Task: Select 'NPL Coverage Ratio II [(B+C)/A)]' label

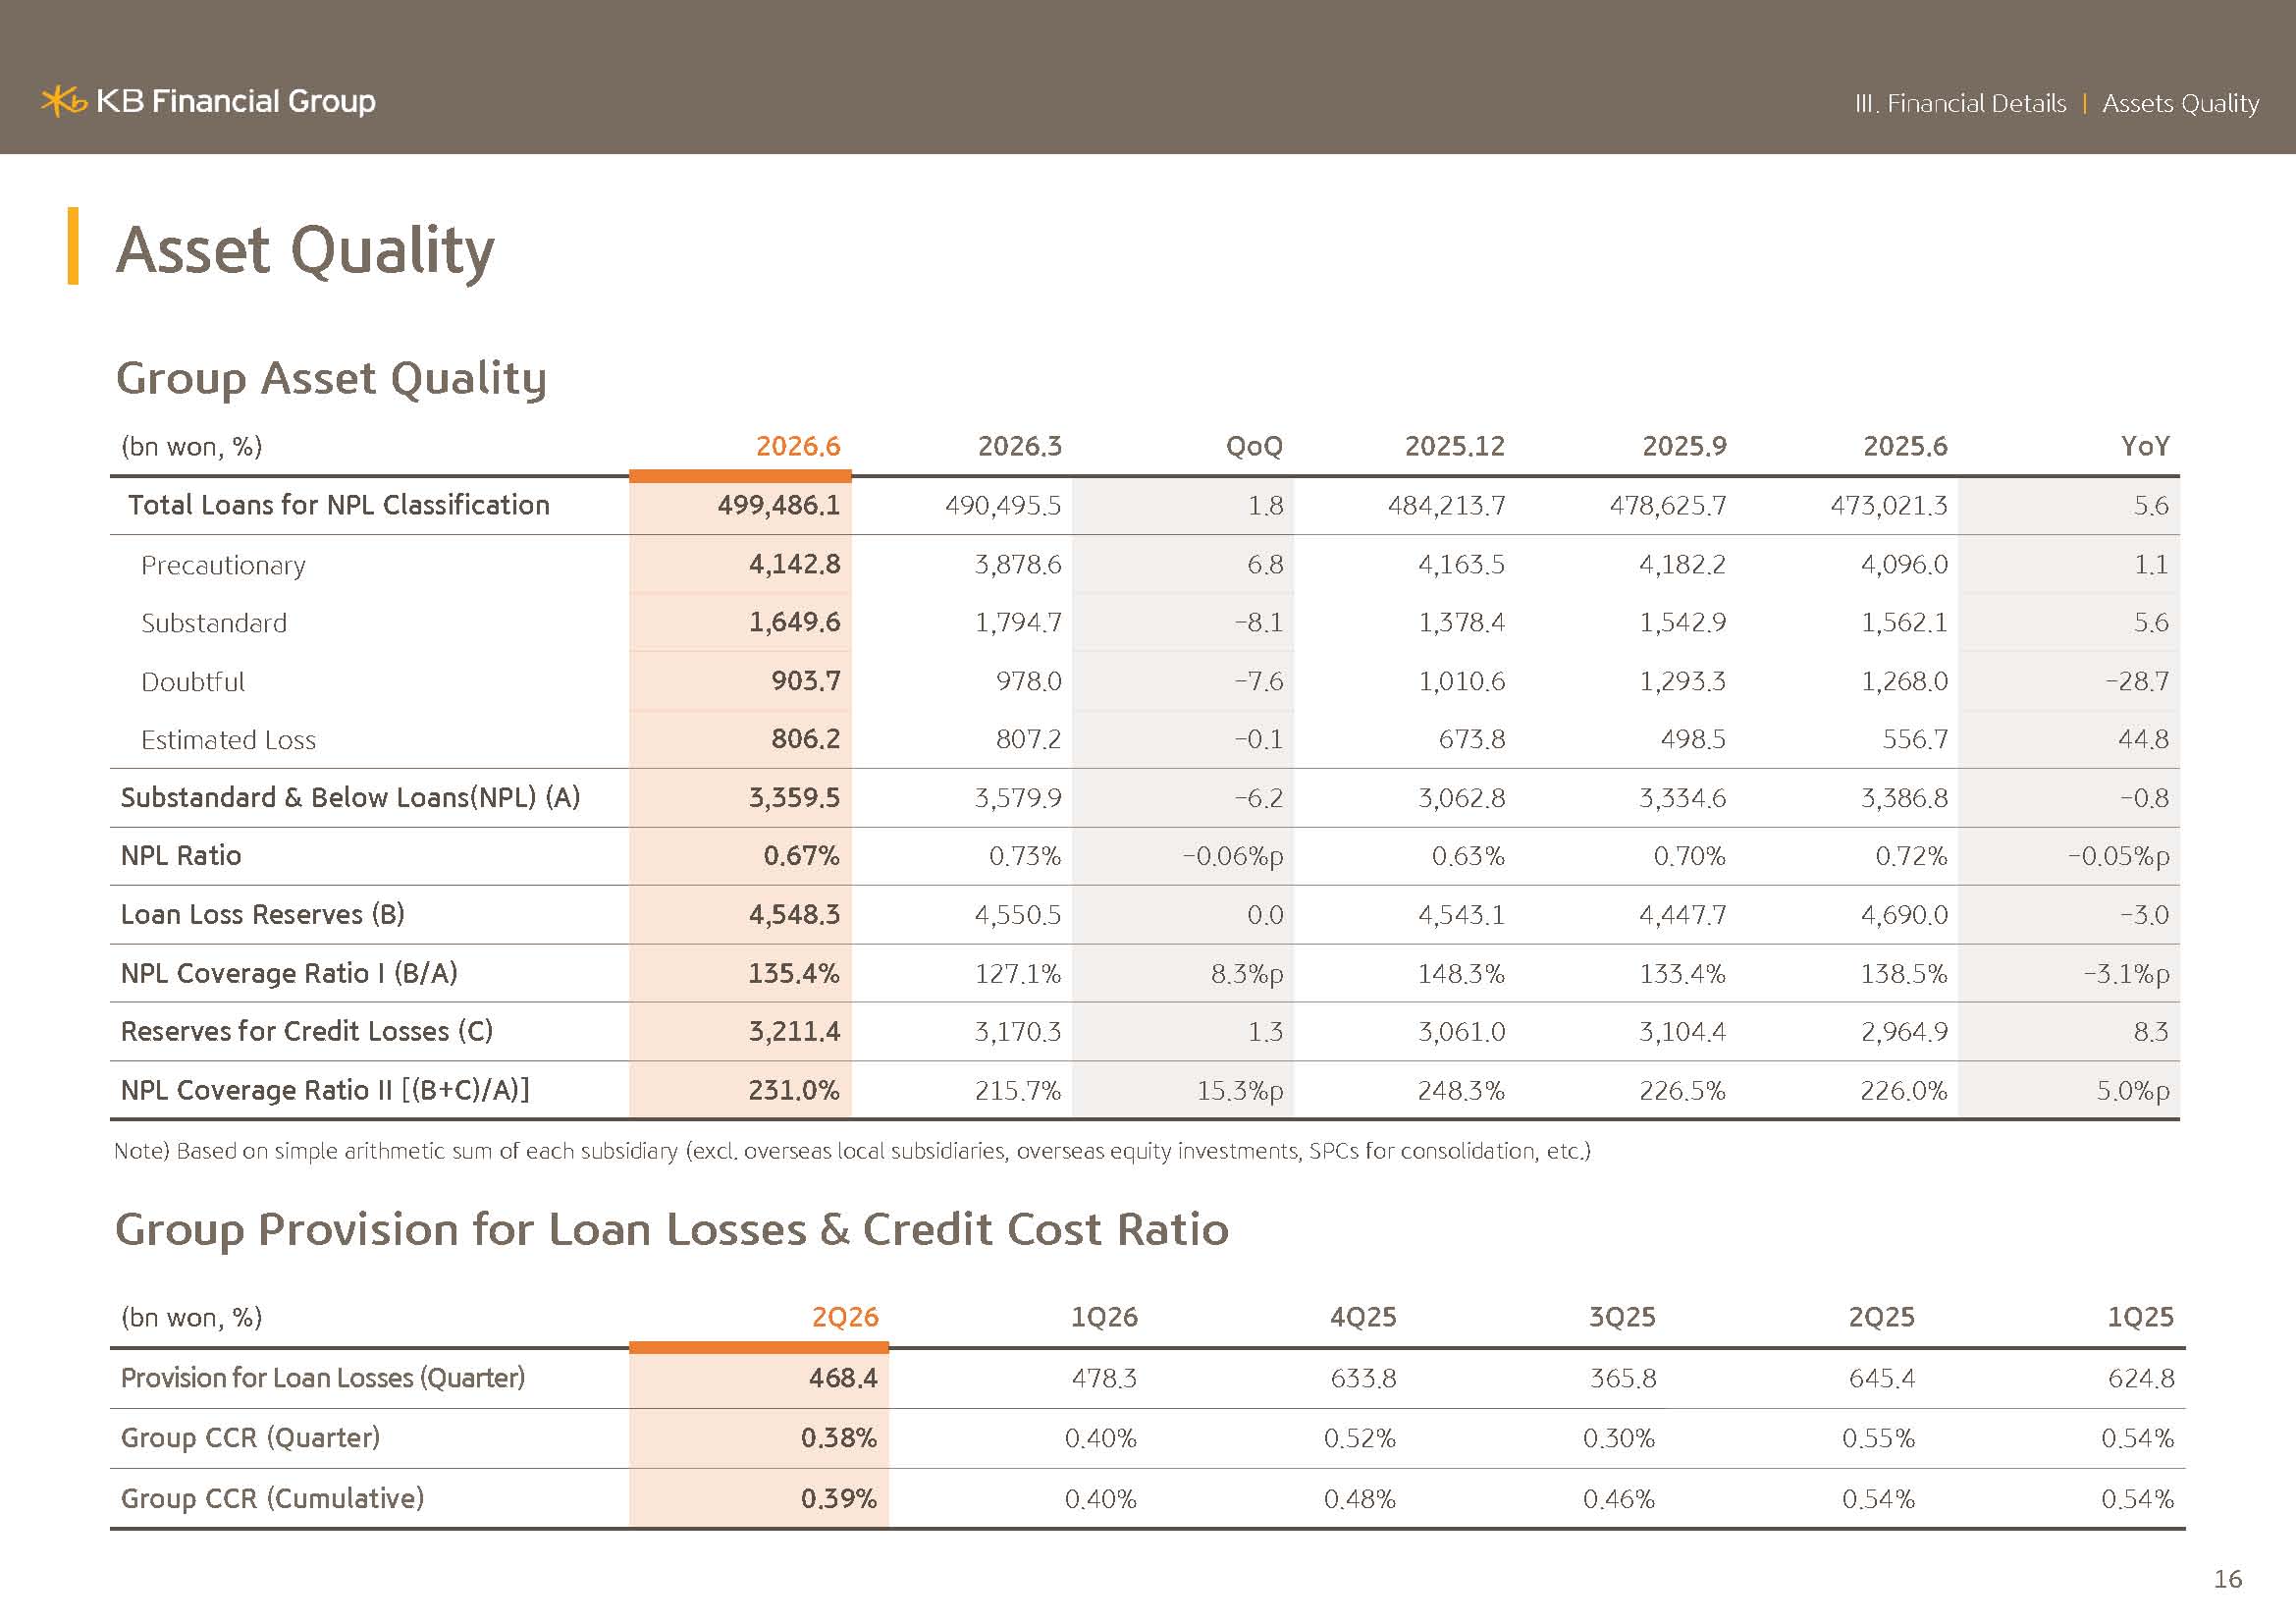Action: 325,1091
